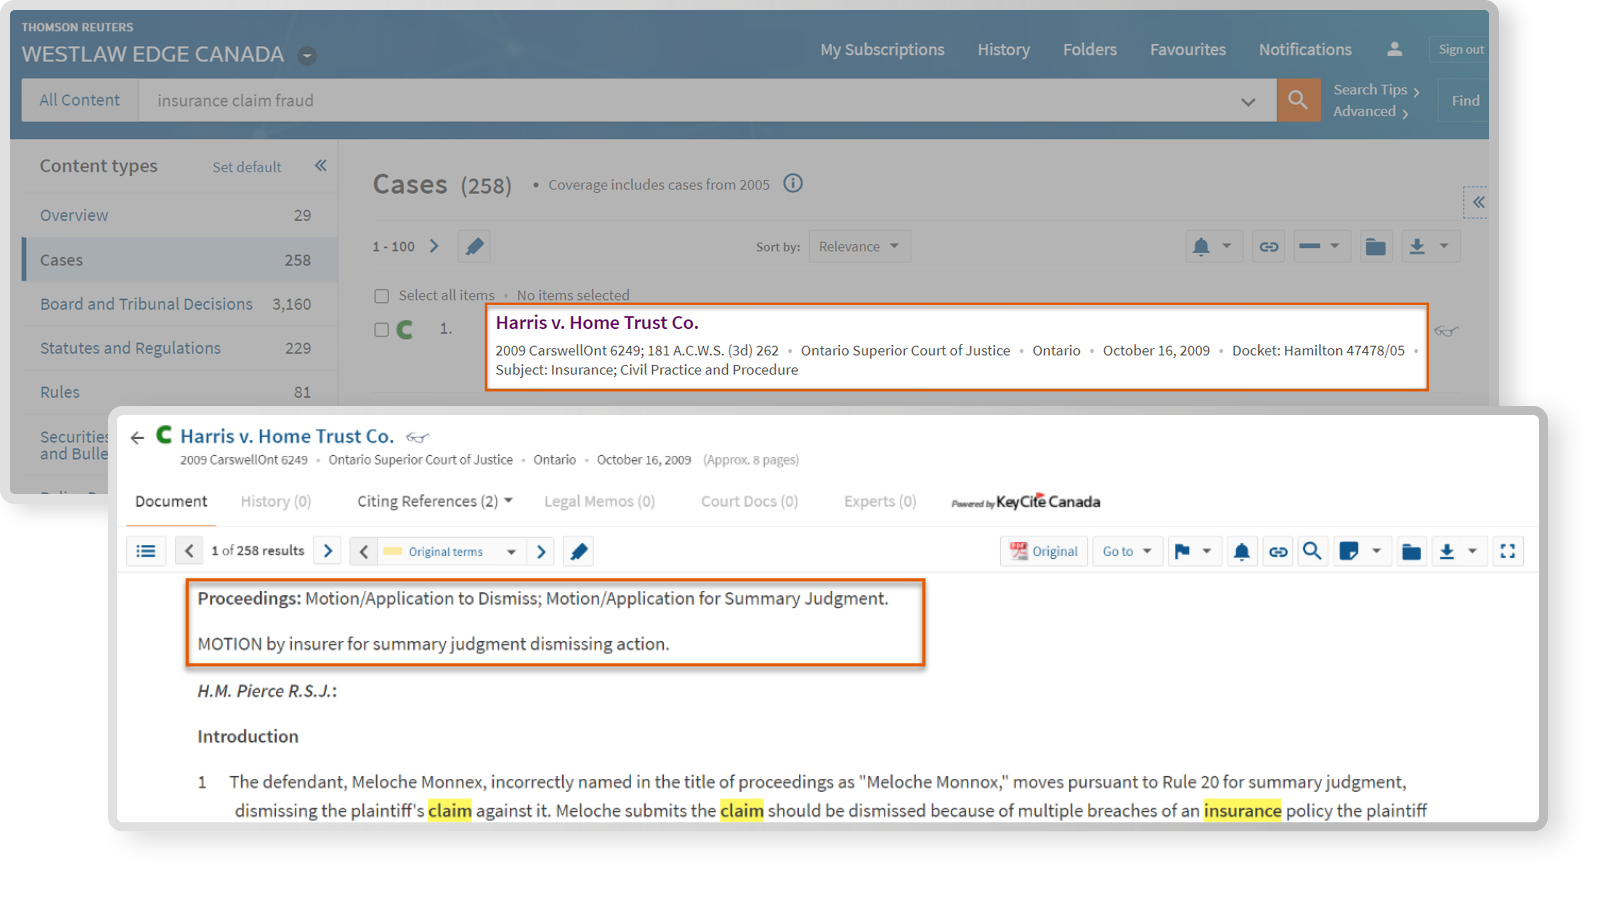Click the green KeyCite C flag in document header

click(x=165, y=435)
